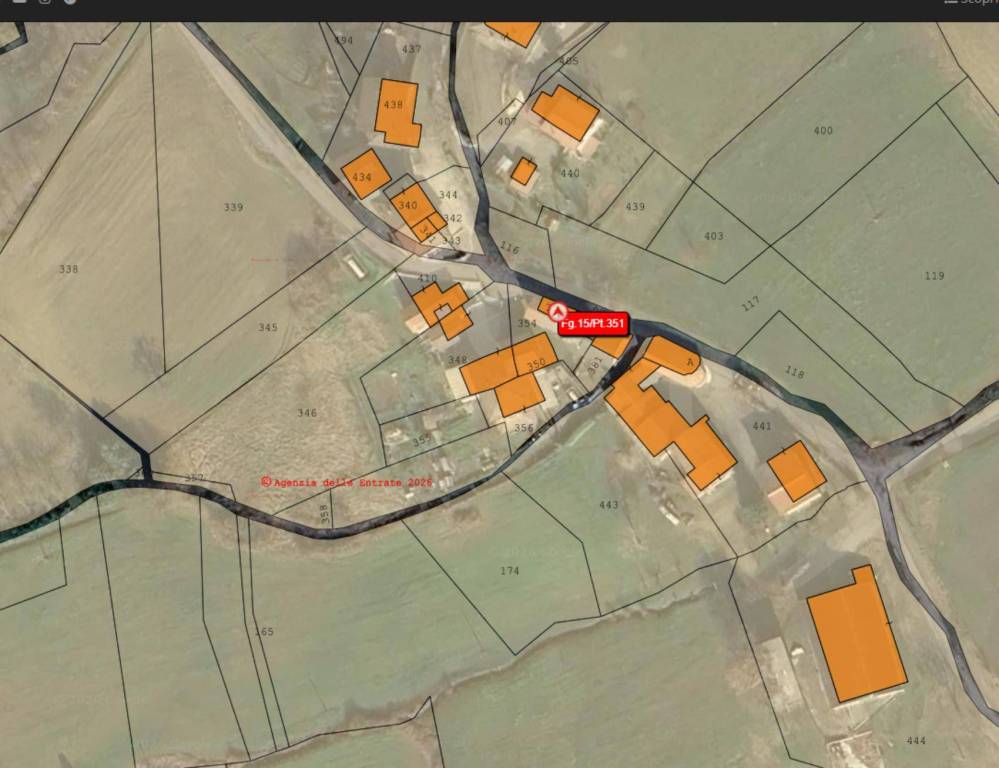Select orange building labeled 434

point(366,174)
